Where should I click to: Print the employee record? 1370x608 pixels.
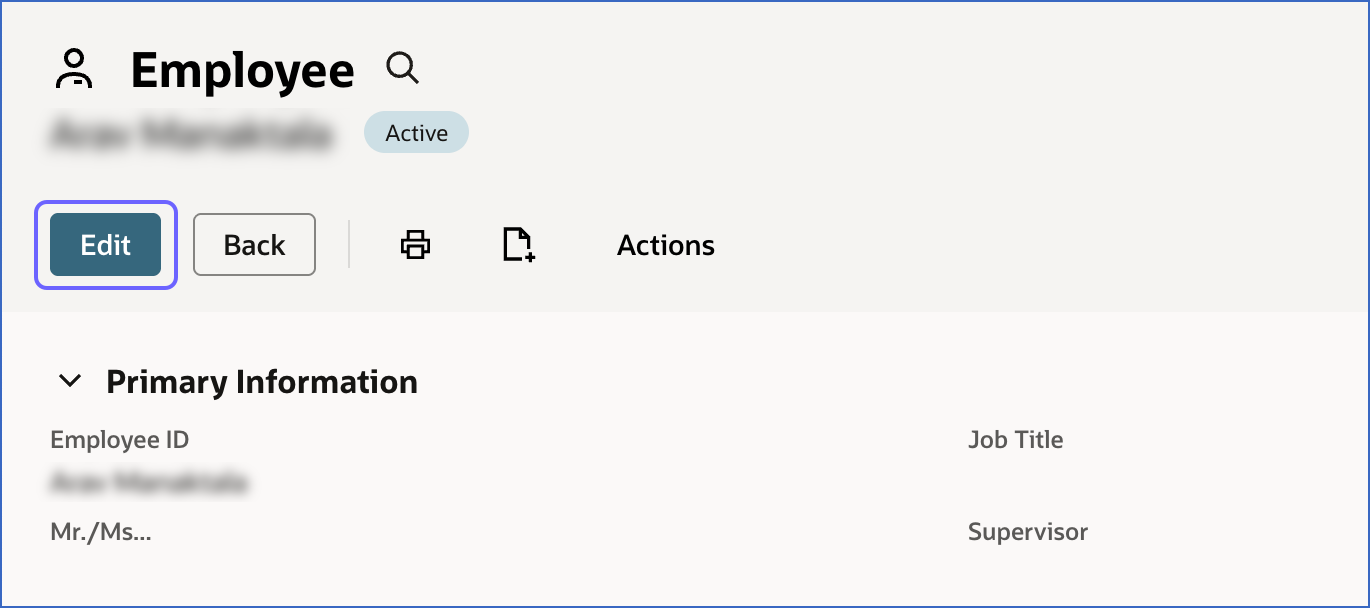tap(415, 245)
